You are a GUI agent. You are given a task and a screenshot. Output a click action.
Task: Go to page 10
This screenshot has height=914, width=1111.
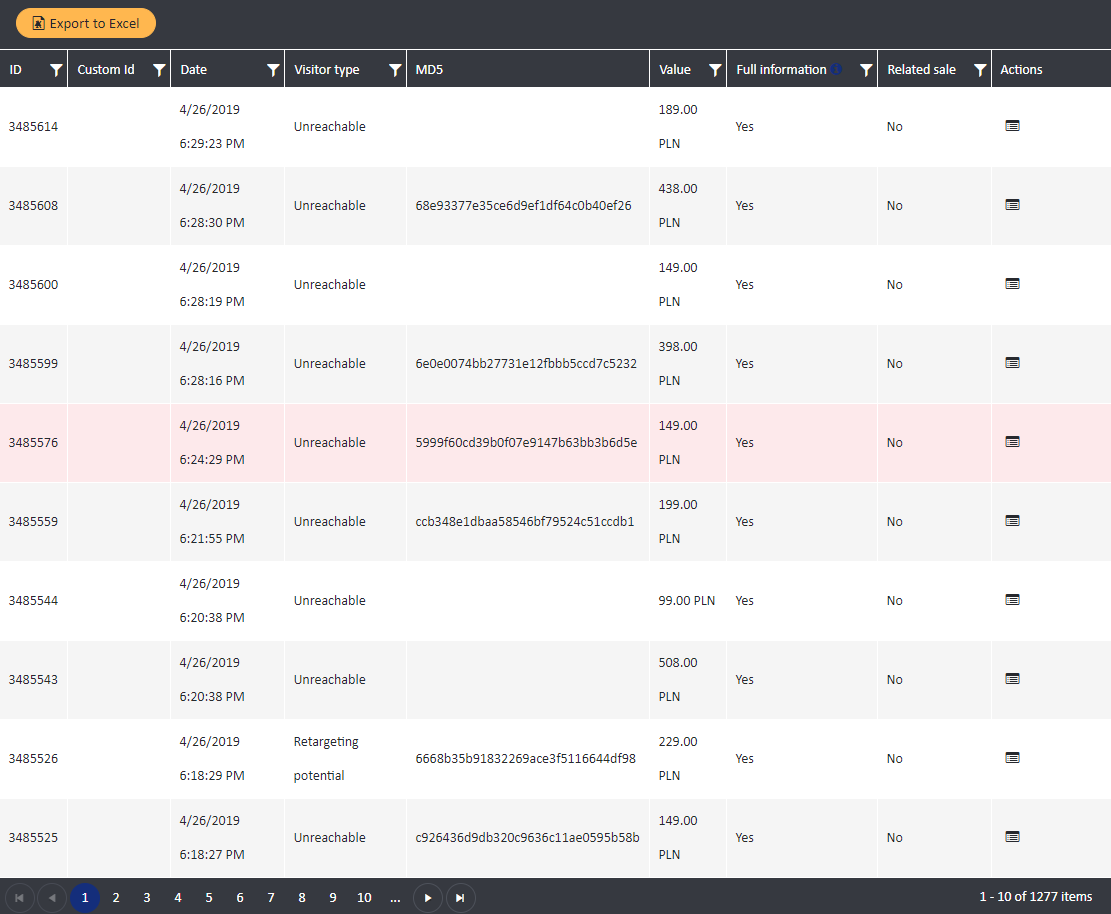364,898
